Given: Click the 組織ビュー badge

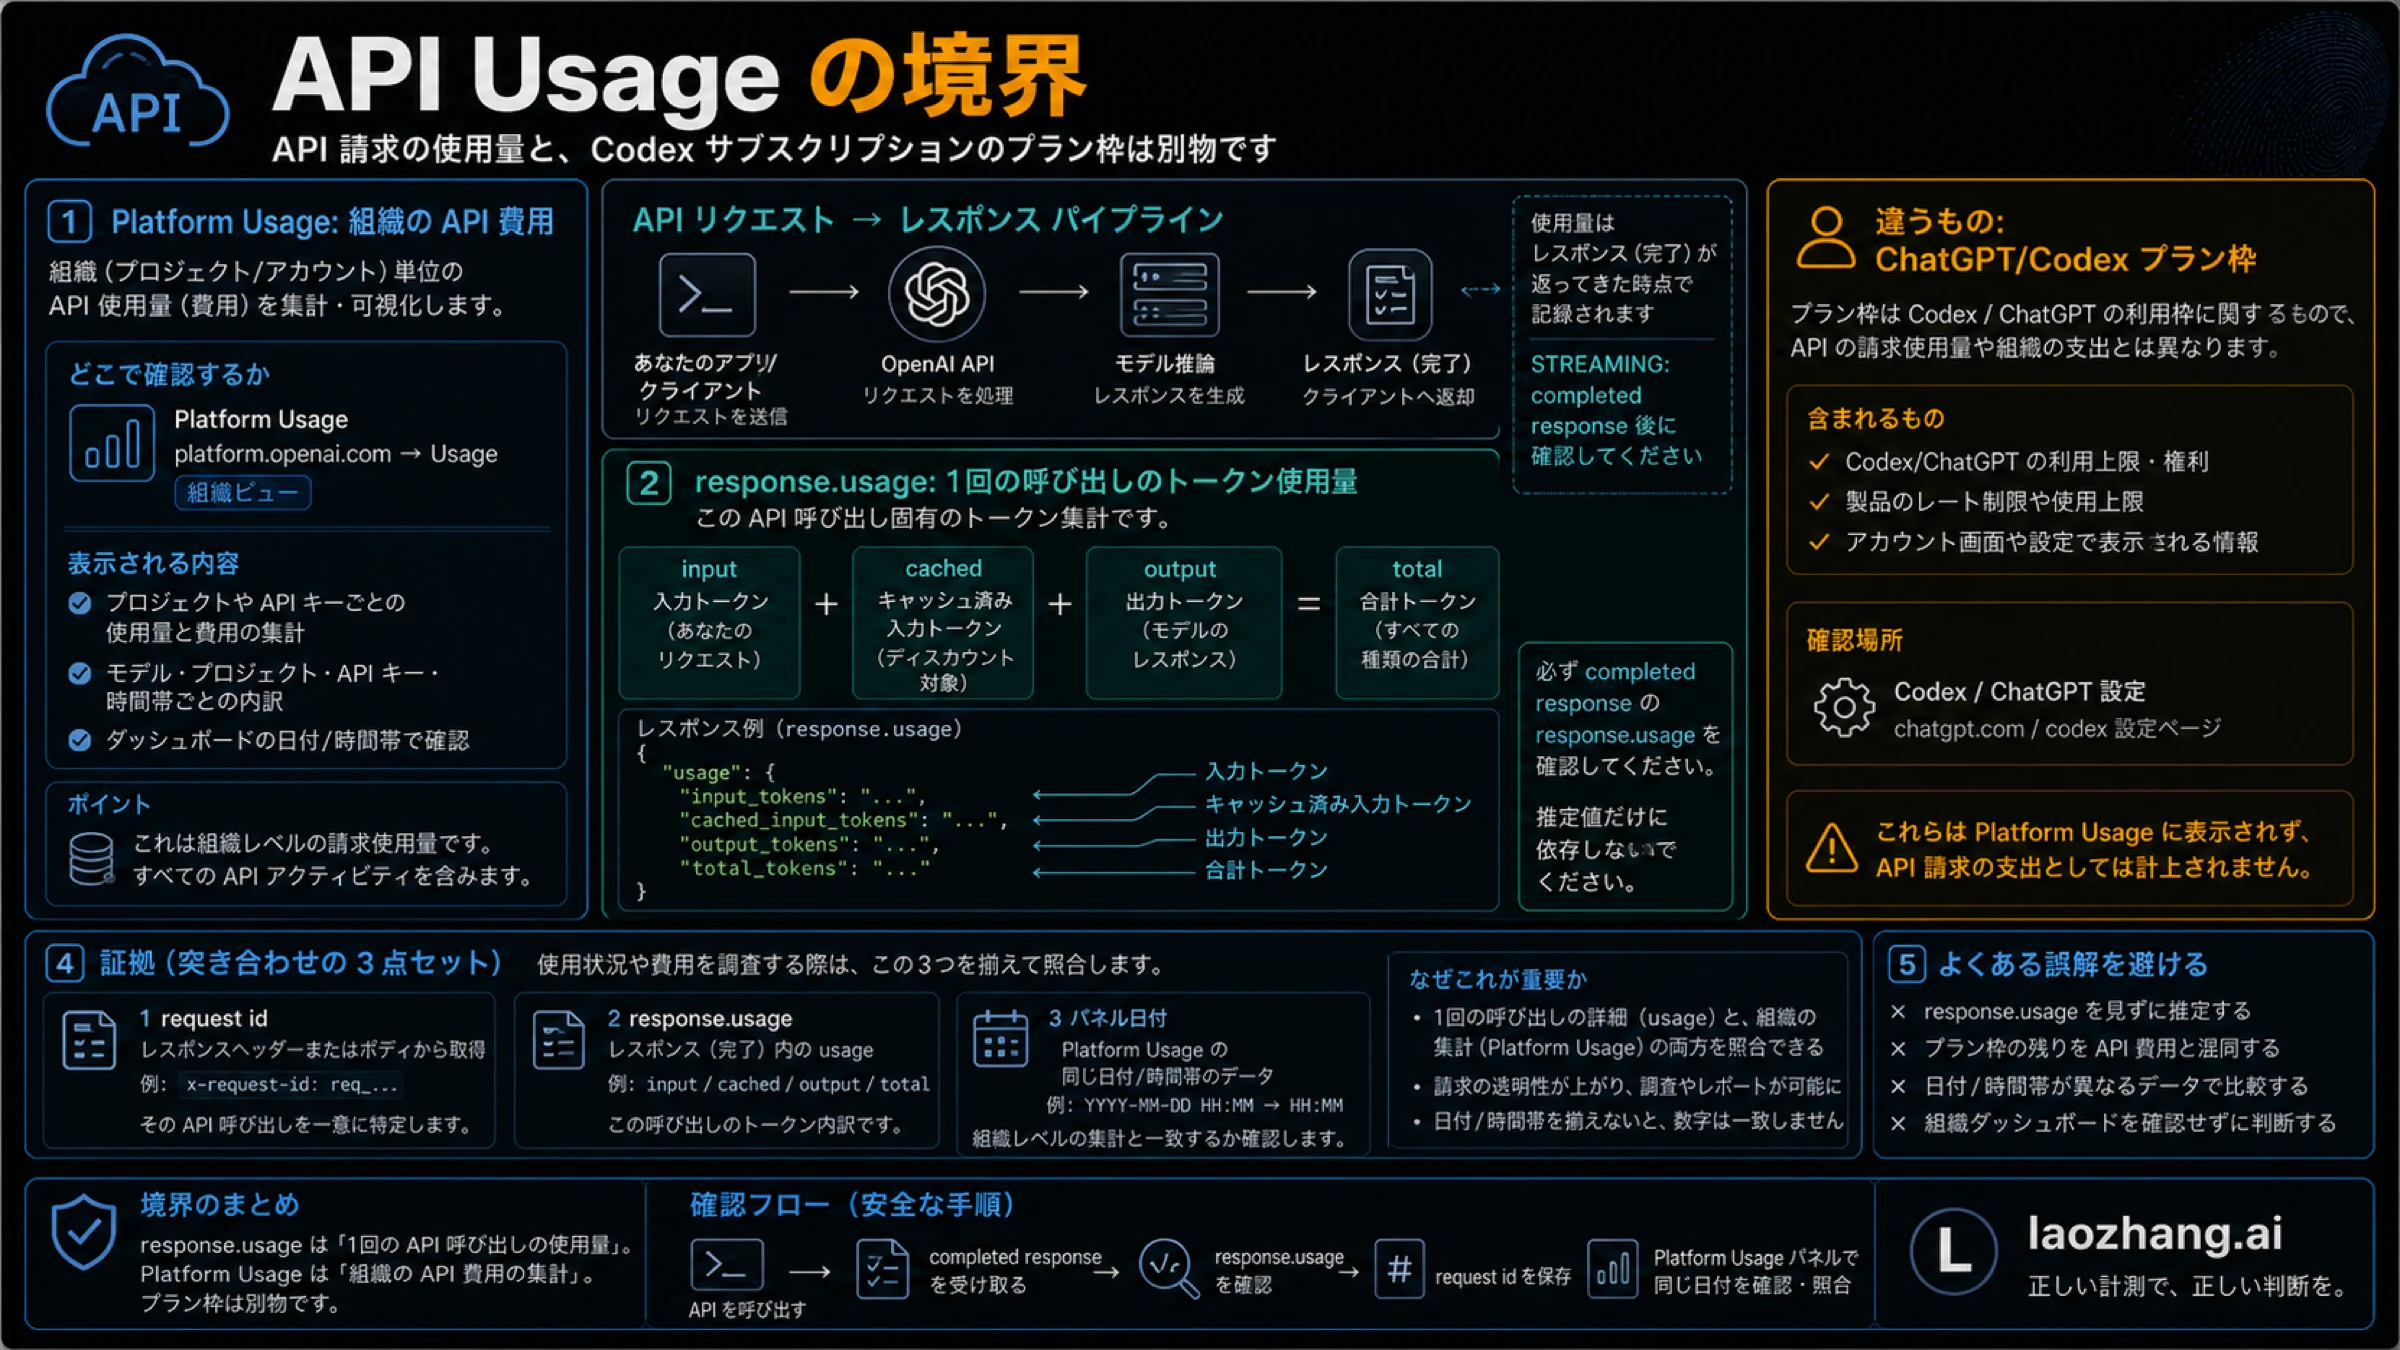Looking at the screenshot, I should coord(243,493).
